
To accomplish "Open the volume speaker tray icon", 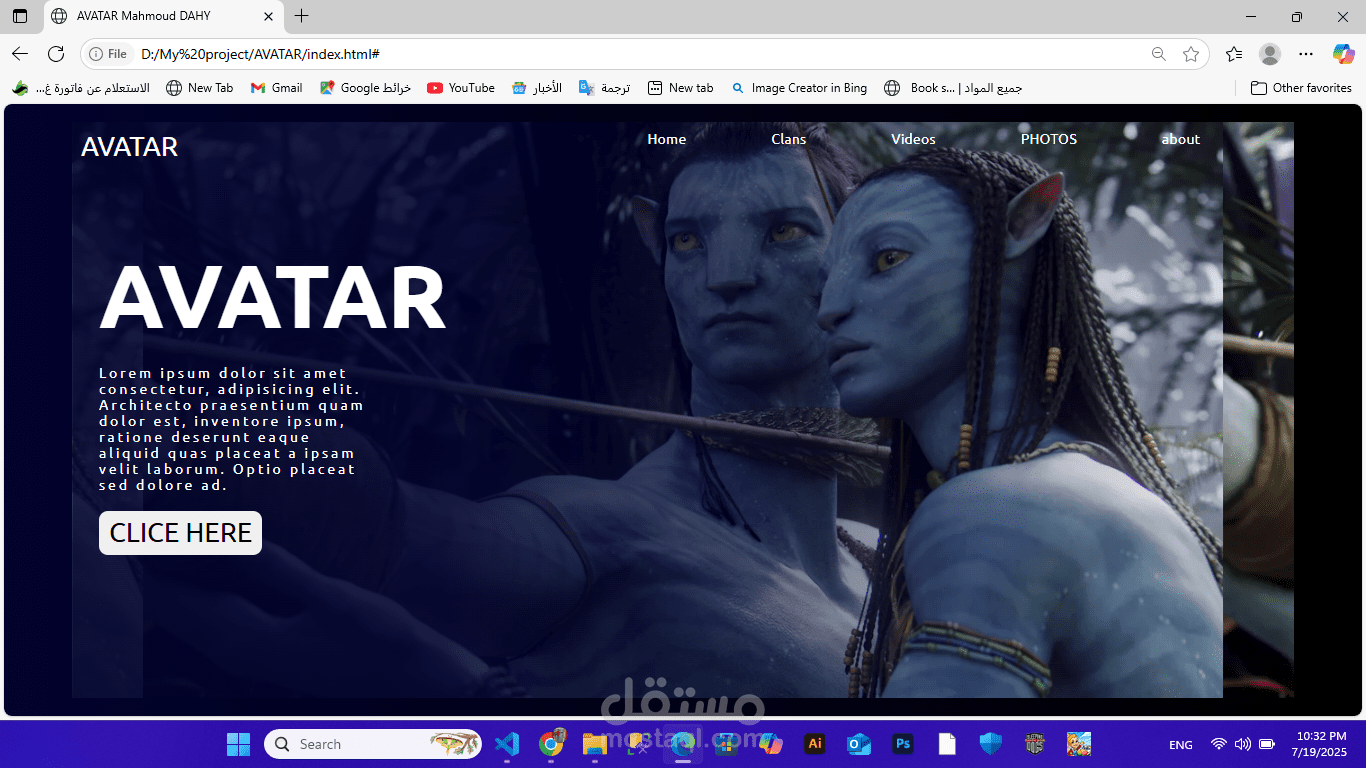I will (x=1243, y=744).
